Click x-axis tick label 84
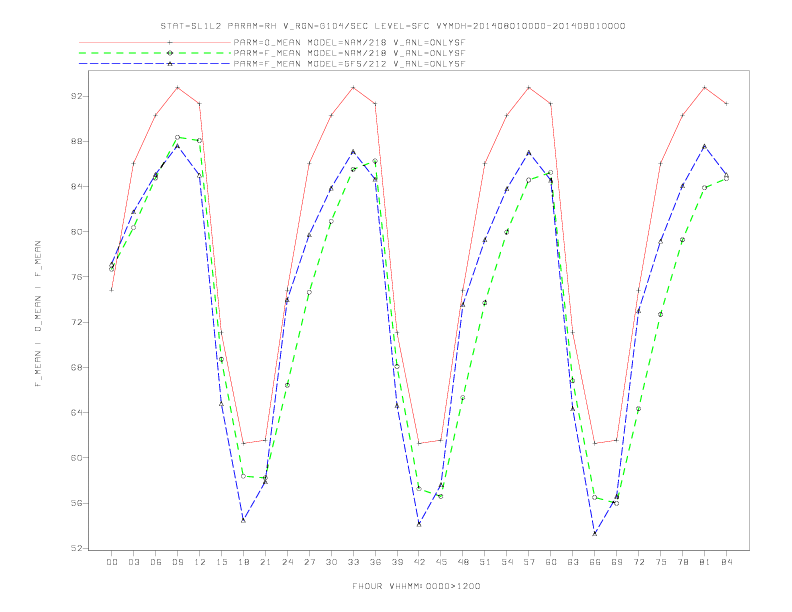The height and width of the screenshot is (612, 792). click(x=726, y=562)
